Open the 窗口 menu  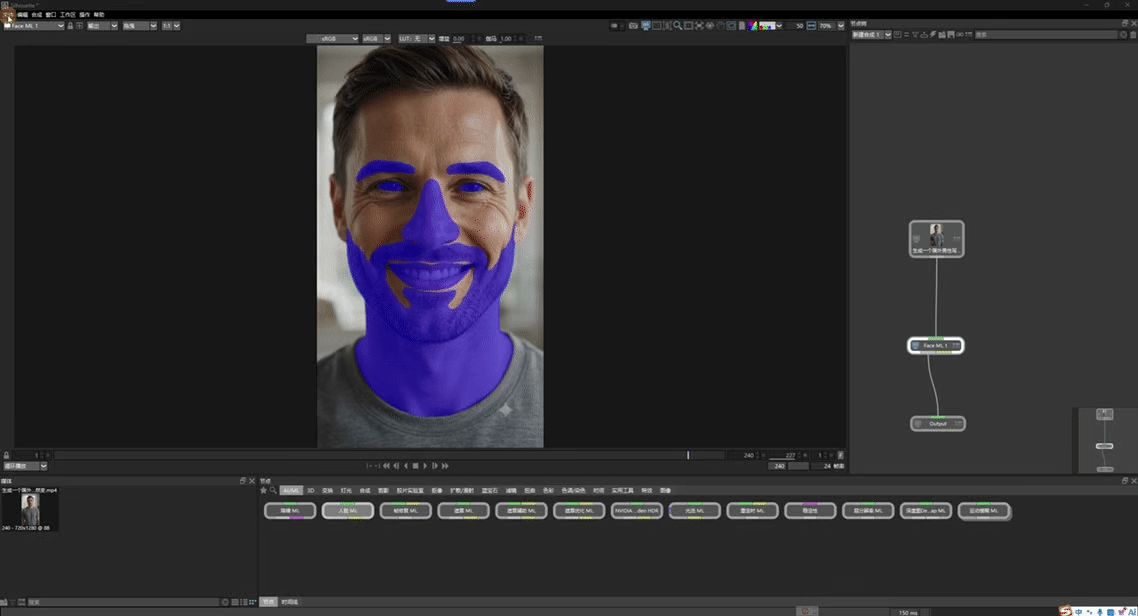(51, 15)
